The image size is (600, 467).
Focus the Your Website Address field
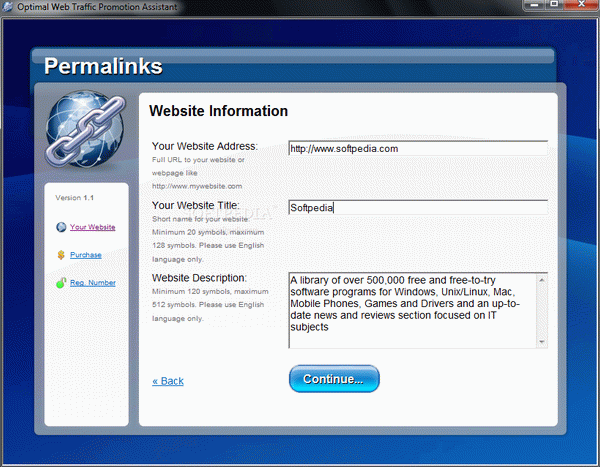click(x=418, y=148)
